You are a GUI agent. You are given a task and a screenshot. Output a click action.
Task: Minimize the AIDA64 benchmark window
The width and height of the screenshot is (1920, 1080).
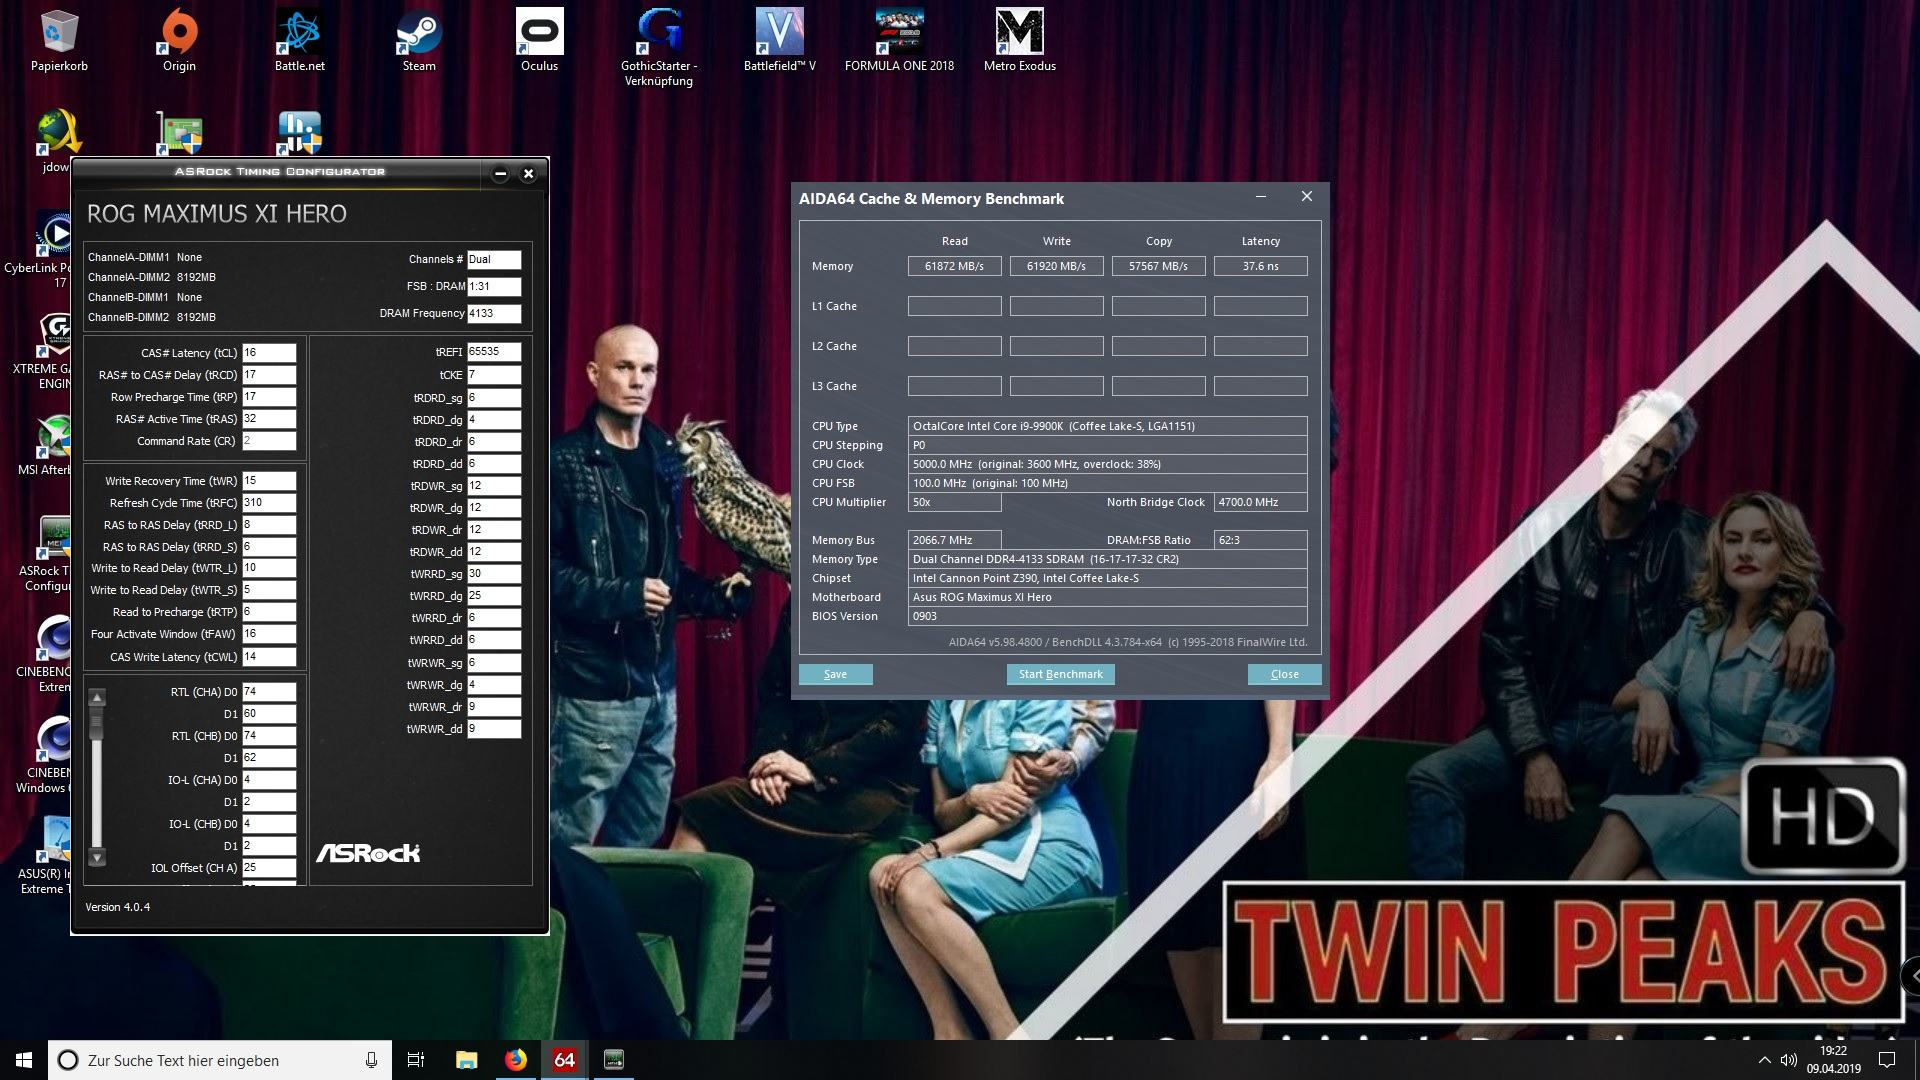tap(1261, 197)
